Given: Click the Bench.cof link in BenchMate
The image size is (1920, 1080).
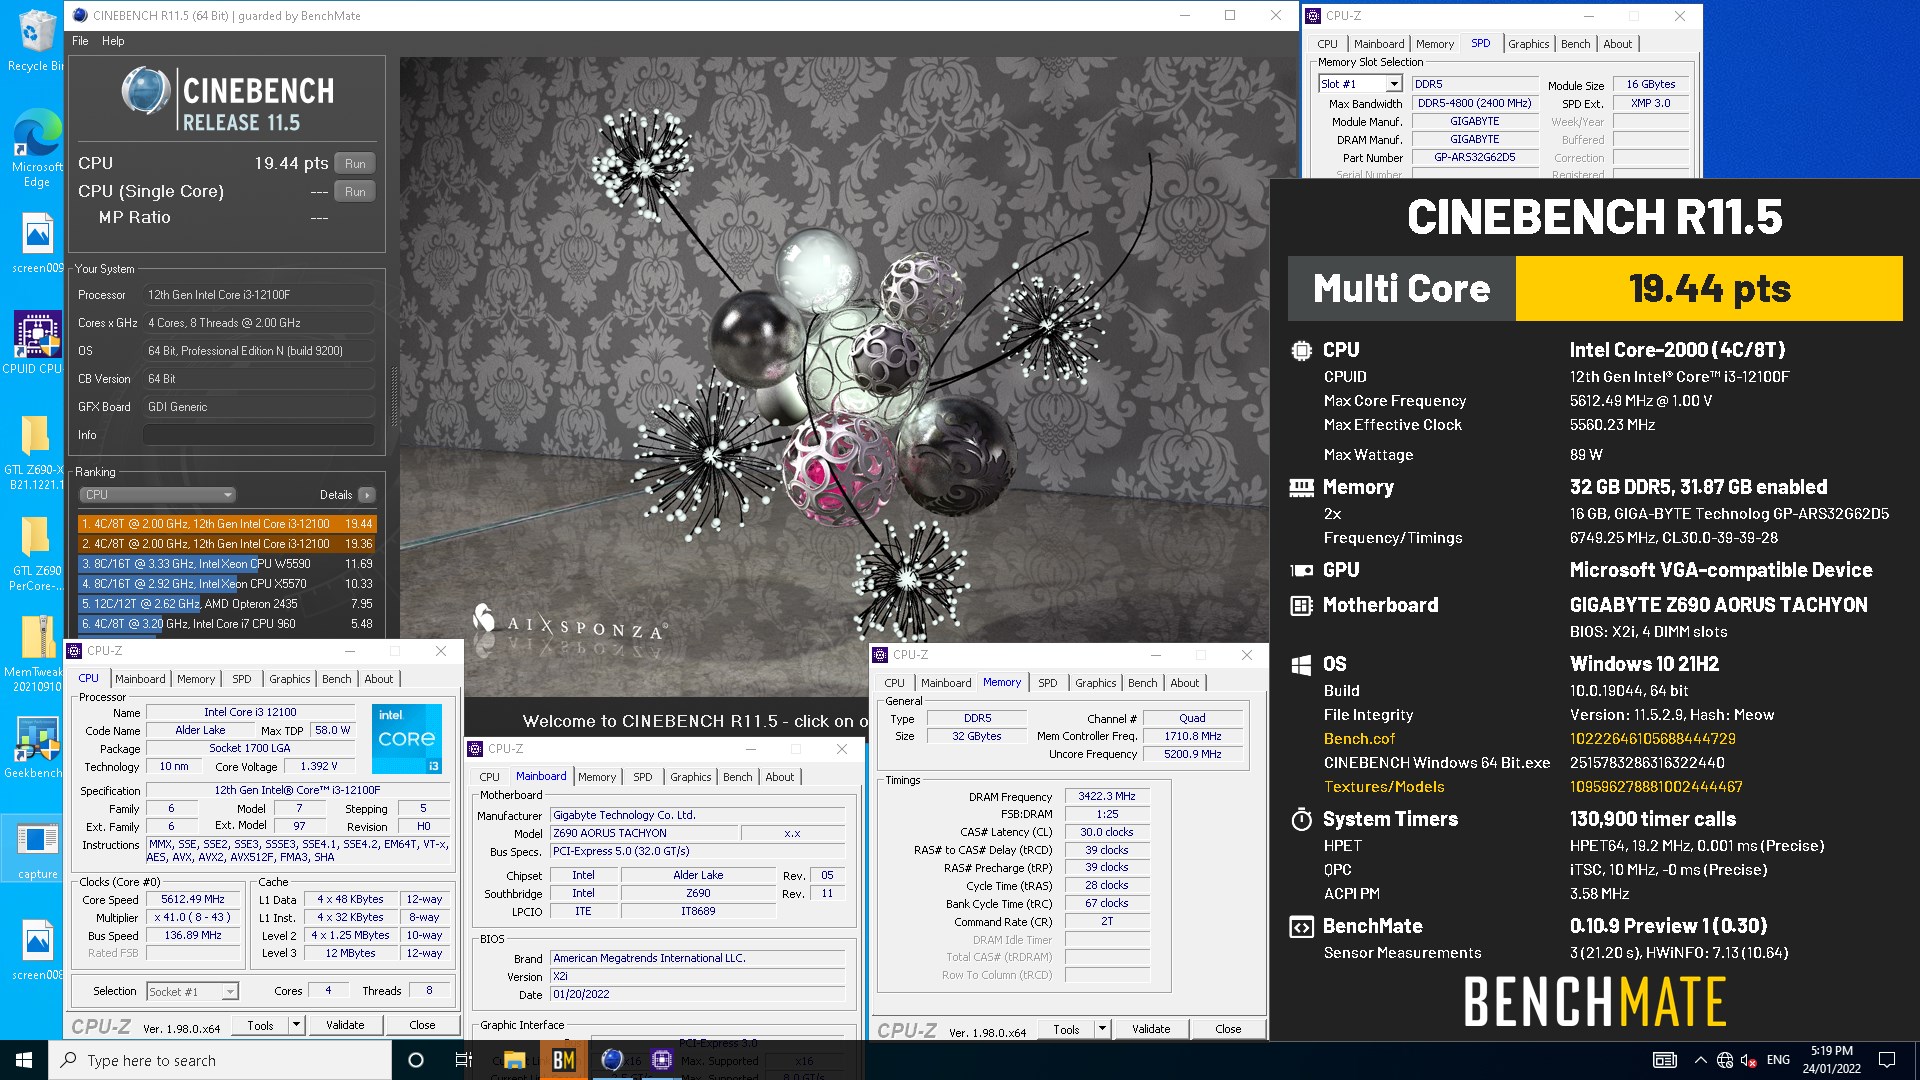Looking at the screenshot, I should point(1359,739).
